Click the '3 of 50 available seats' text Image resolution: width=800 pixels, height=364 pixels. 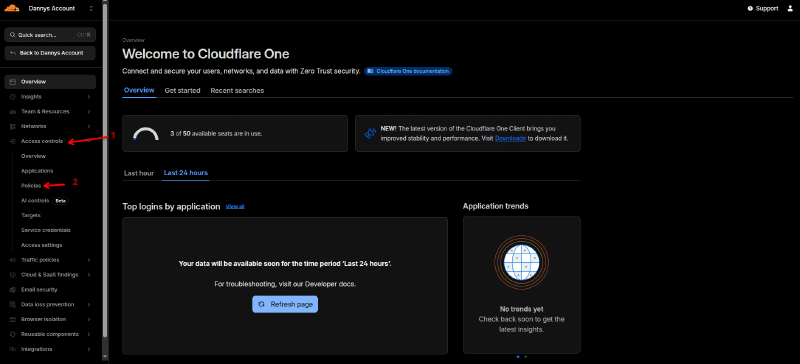pyautogui.click(x=216, y=133)
